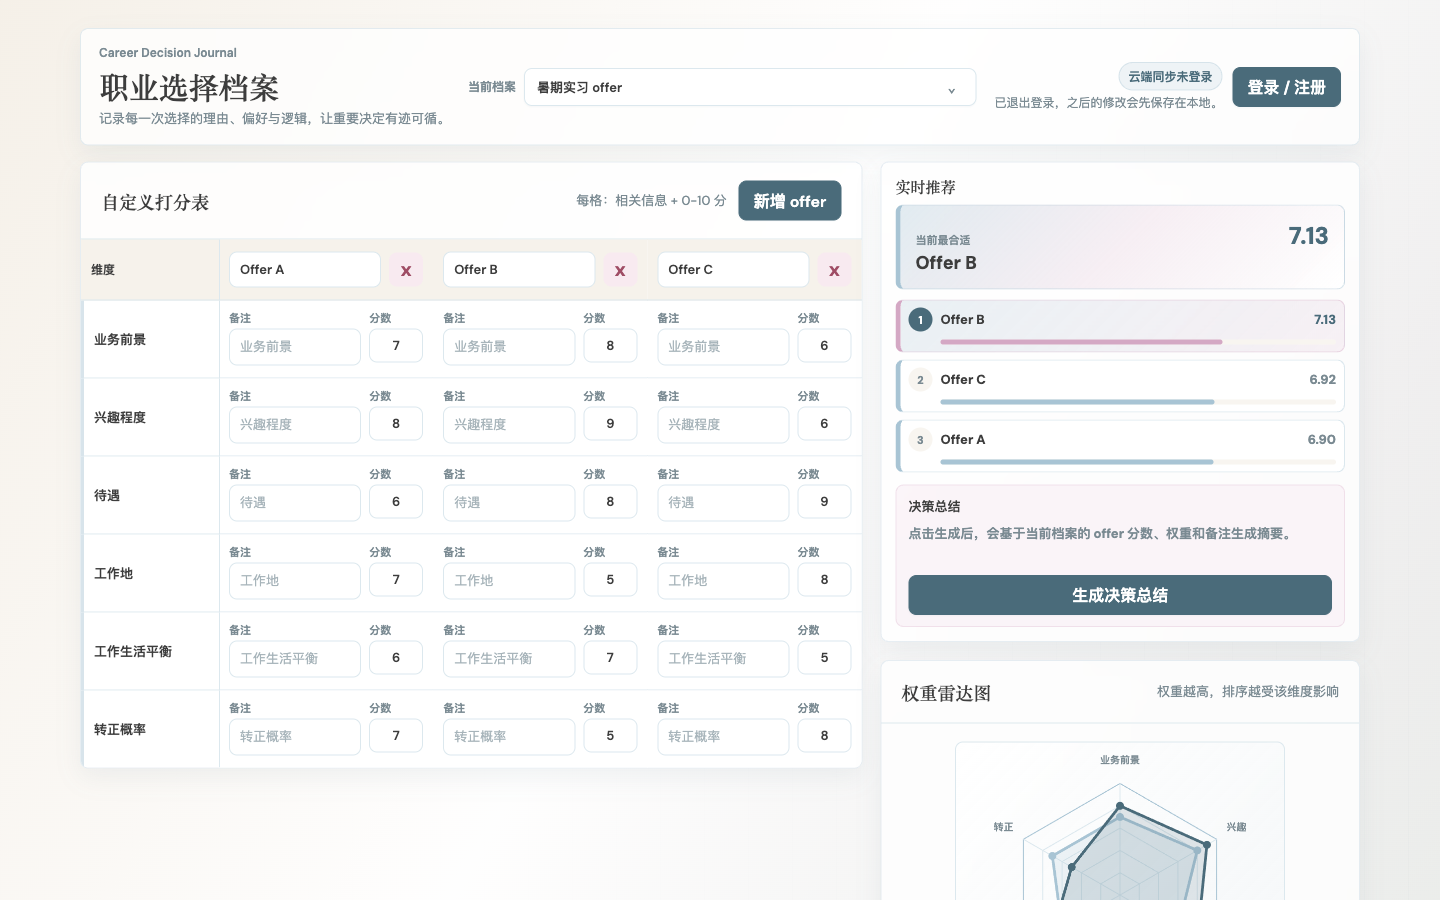Focus Offer C 转正概率 score box

pos(824,736)
